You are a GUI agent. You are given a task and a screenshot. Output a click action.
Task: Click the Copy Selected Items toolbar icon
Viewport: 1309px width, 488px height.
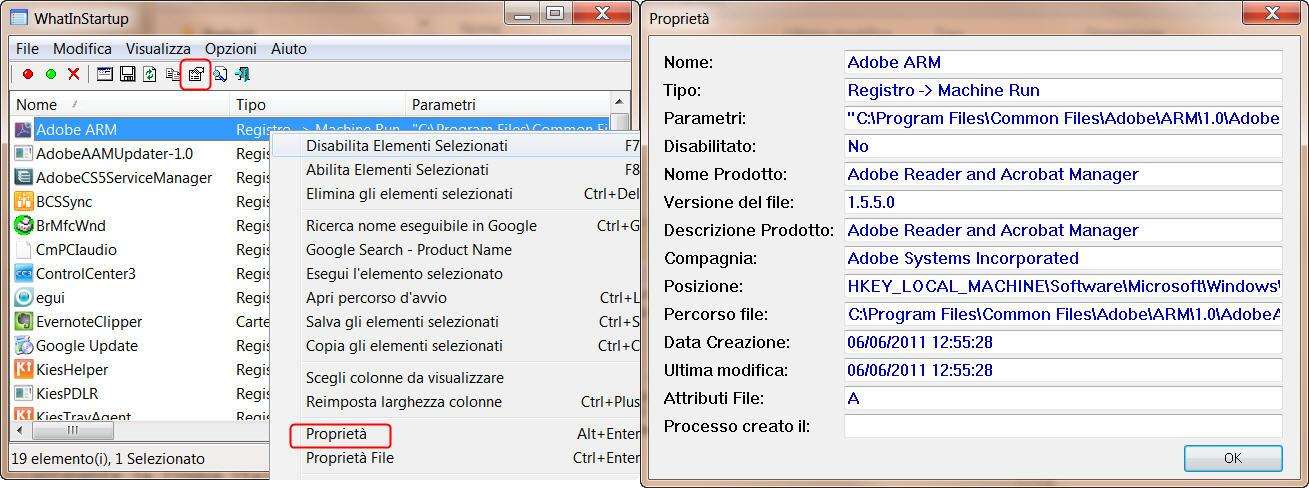coord(173,74)
